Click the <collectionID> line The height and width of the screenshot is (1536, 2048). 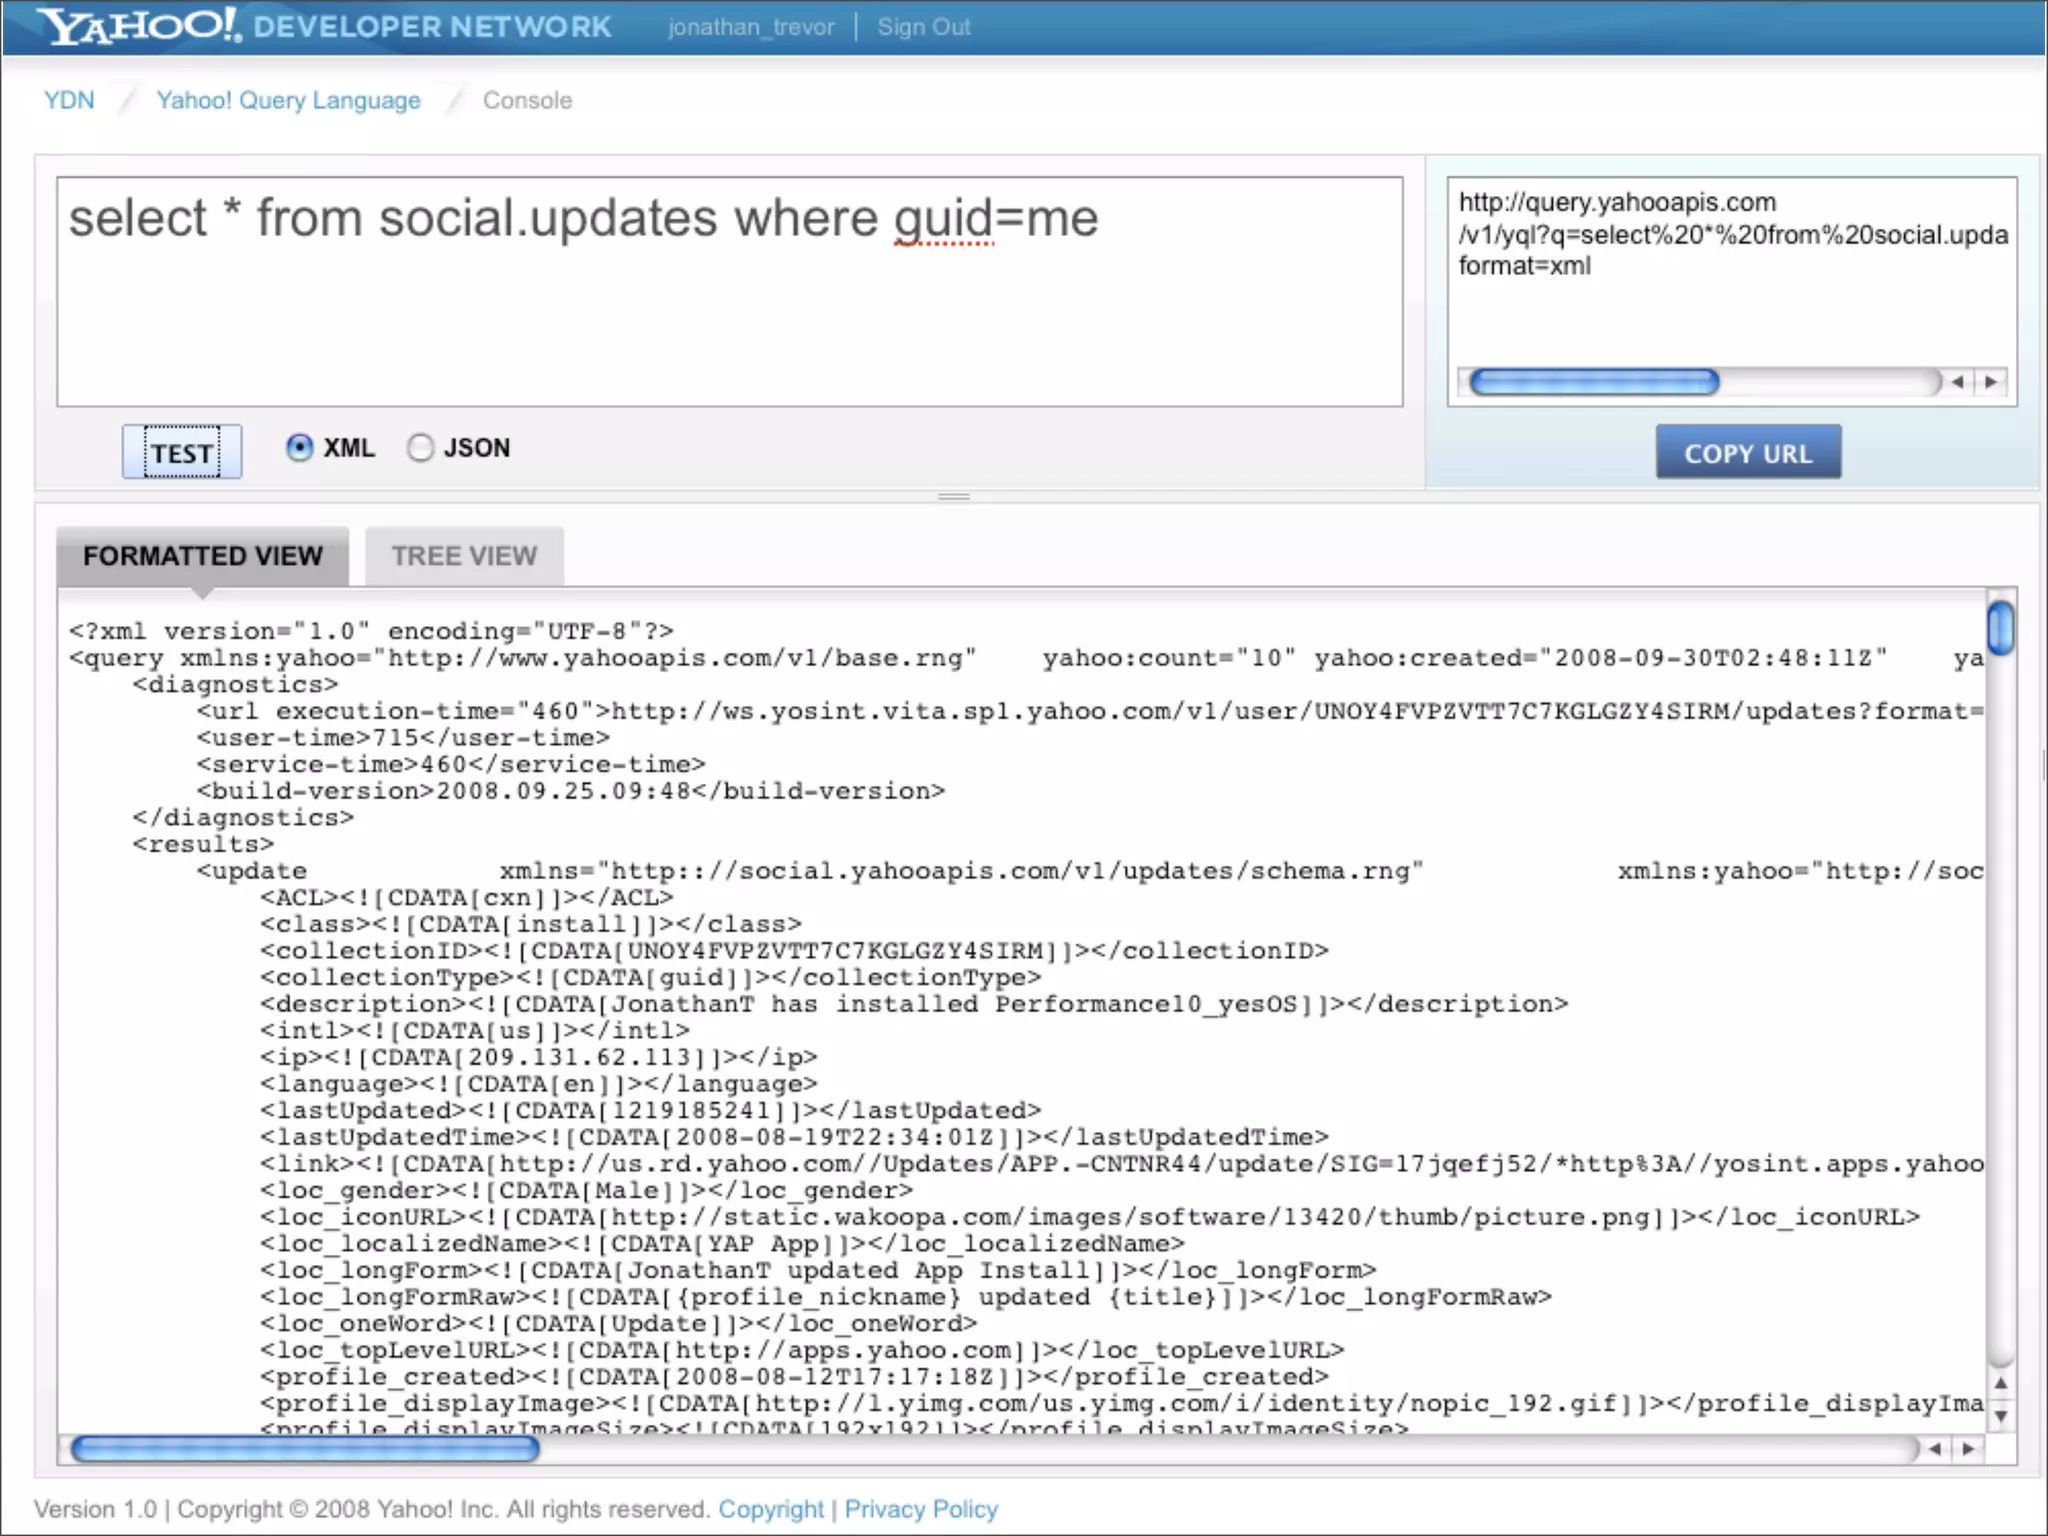(x=795, y=950)
